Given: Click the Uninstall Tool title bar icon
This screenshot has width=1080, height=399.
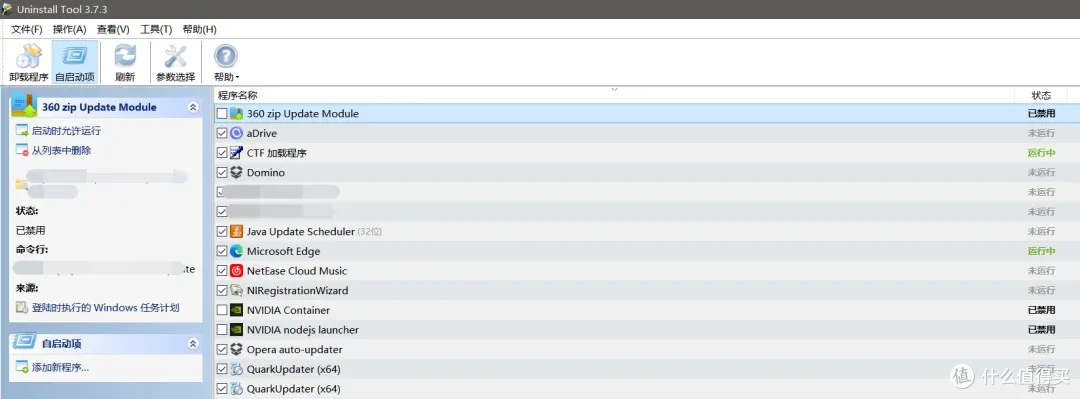Looking at the screenshot, I should tap(7, 9).
